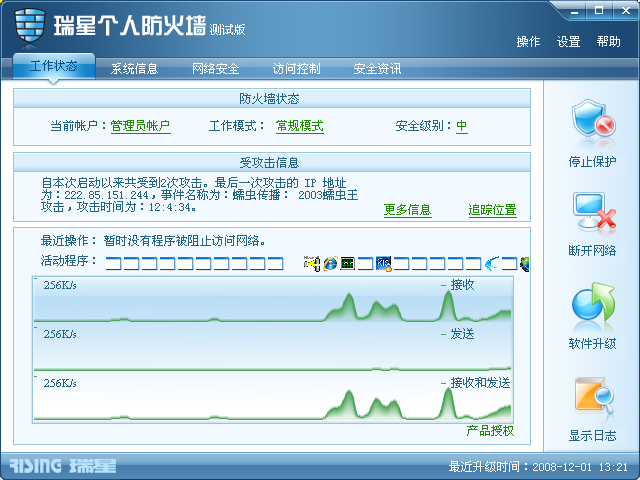The image size is (640, 480).
Task: Select the task manager graph icon in active programs
Action: coord(347,263)
